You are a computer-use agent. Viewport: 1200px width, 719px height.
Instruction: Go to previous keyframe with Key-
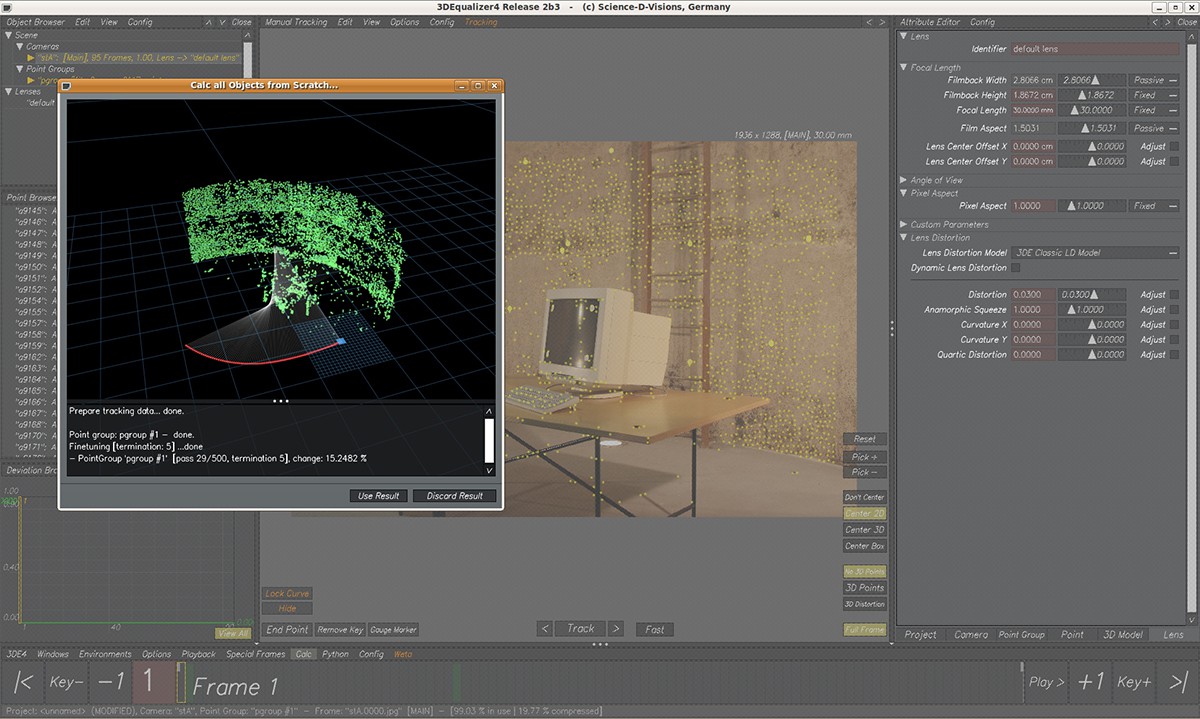coord(68,683)
